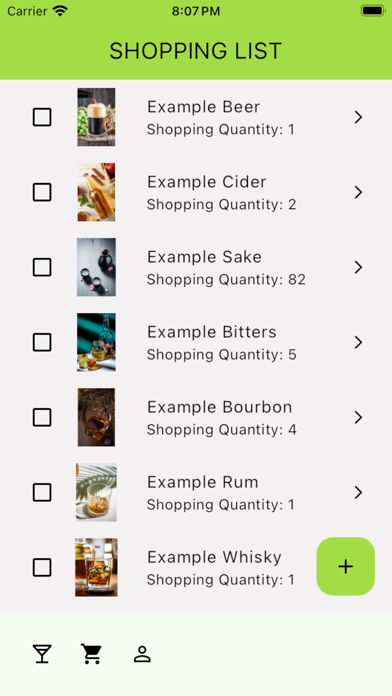This screenshot has height=696, width=392.
Task: Click the Example Whisky product image
Action: point(96,567)
